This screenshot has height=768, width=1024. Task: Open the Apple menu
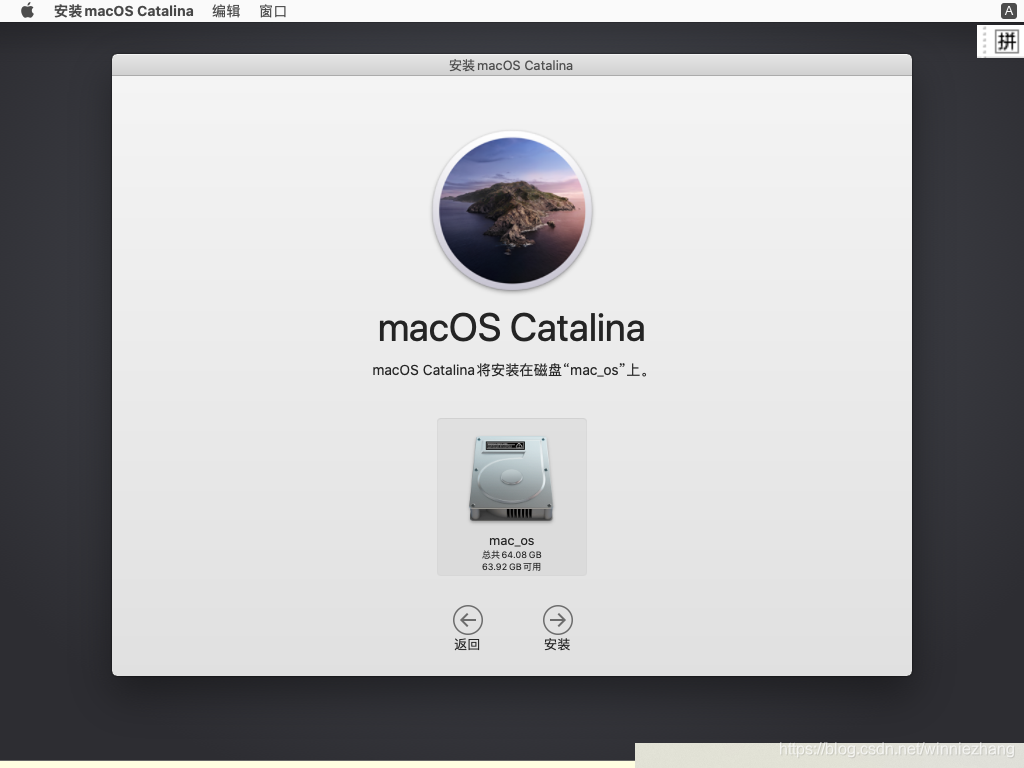coord(27,10)
